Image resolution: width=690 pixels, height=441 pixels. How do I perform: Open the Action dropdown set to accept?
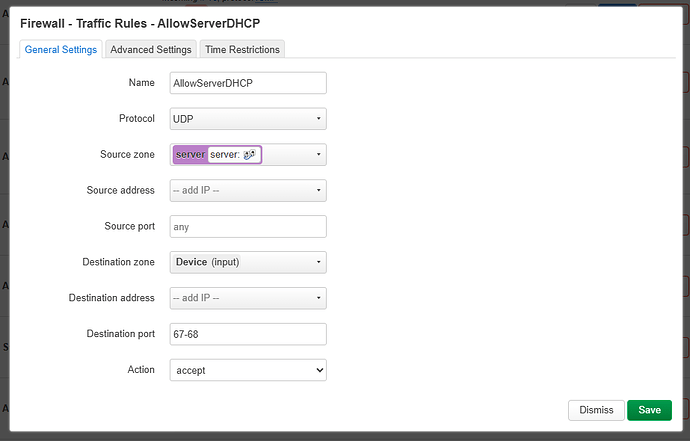click(248, 370)
